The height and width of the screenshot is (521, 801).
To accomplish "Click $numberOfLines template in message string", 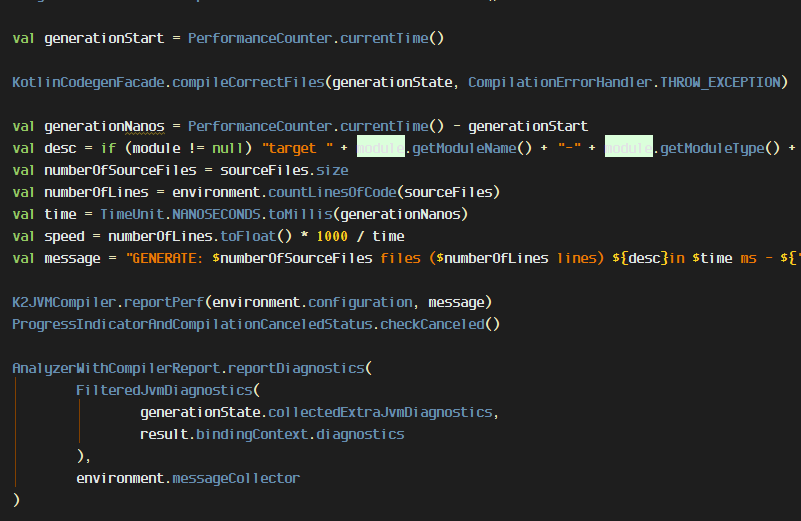I will pyautogui.click(x=492, y=258).
